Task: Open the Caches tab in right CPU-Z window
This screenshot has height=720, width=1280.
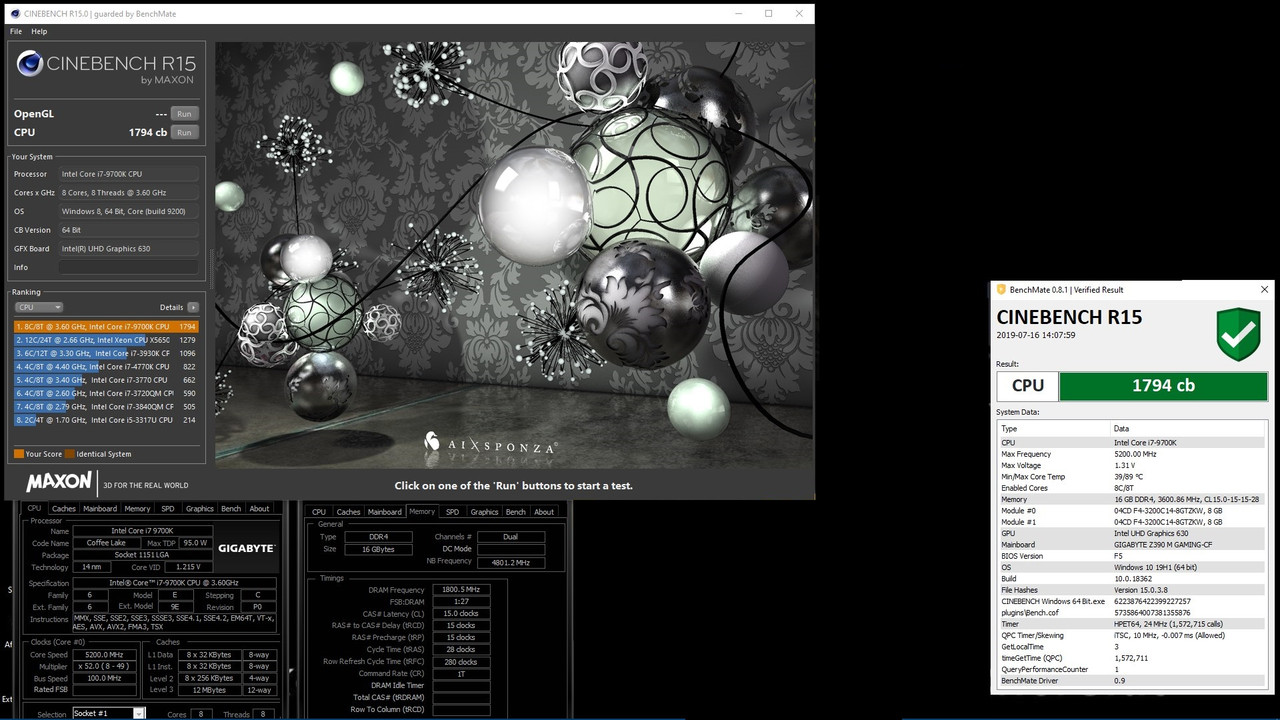Action: pyautogui.click(x=348, y=512)
